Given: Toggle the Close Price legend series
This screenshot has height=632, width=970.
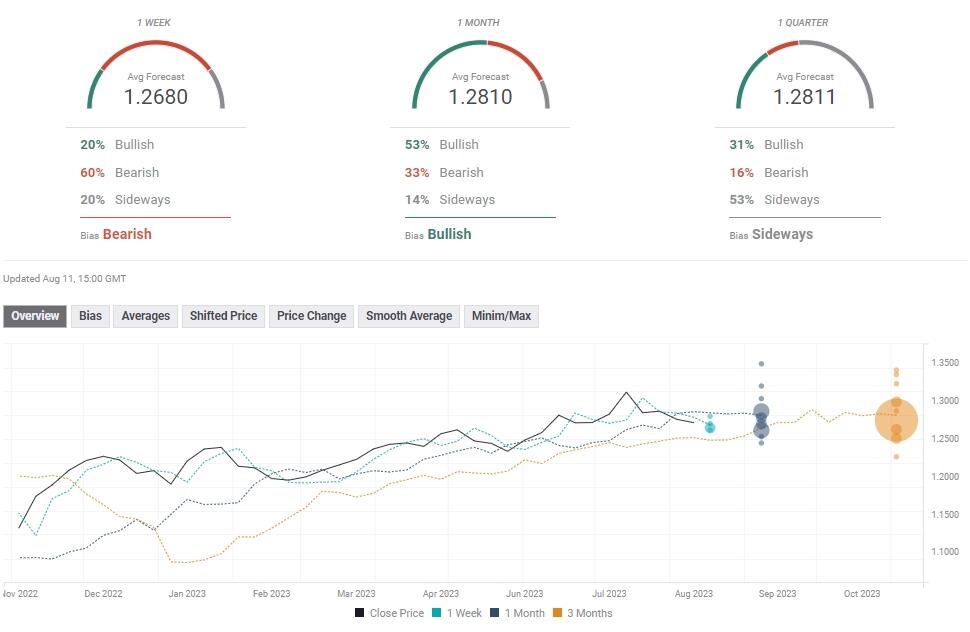Looking at the screenshot, I should pos(389,613).
